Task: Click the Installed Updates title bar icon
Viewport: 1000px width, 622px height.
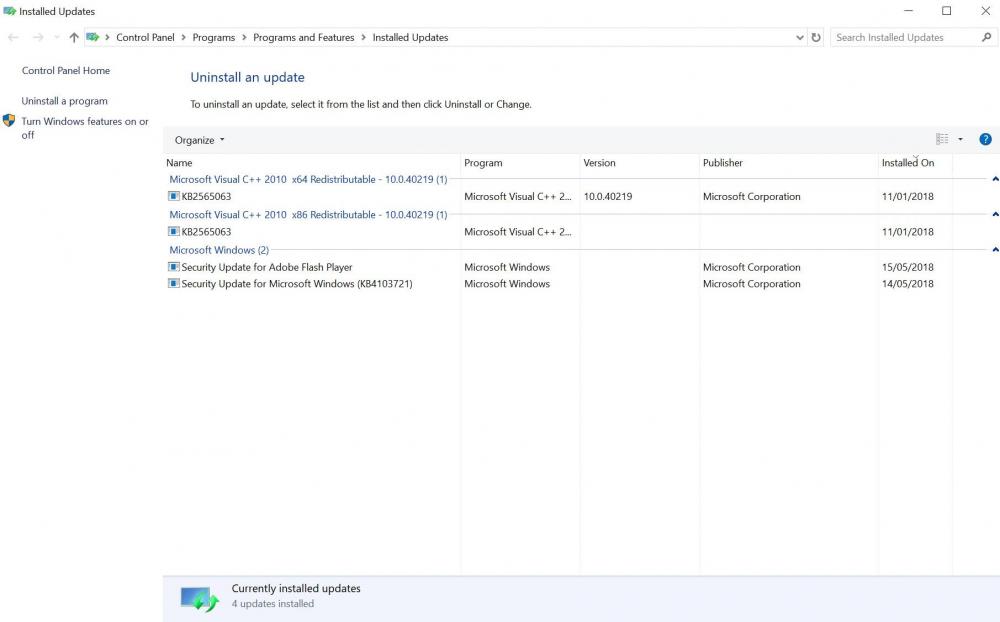Action: [x=10, y=11]
